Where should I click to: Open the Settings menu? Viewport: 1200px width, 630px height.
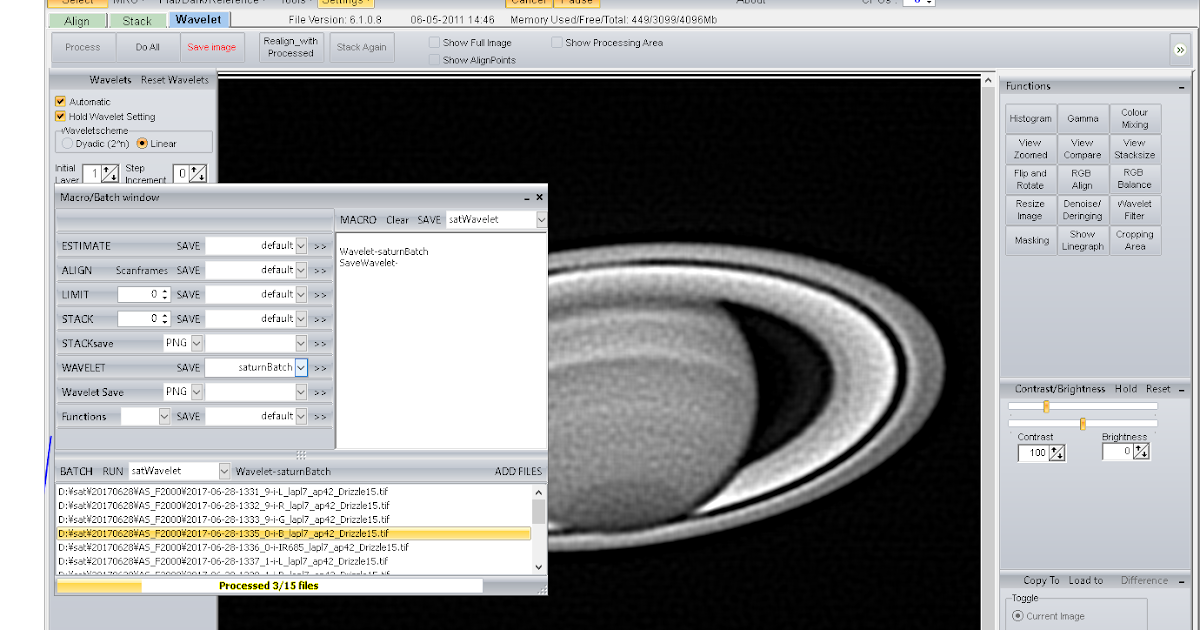pyautogui.click(x=345, y=1)
